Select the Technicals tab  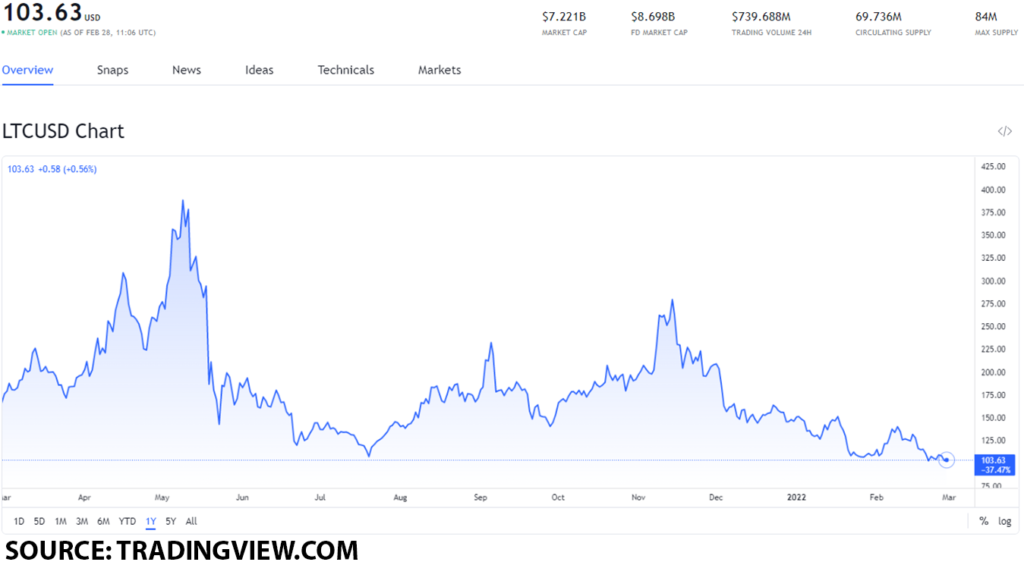pyautogui.click(x=346, y=70)
